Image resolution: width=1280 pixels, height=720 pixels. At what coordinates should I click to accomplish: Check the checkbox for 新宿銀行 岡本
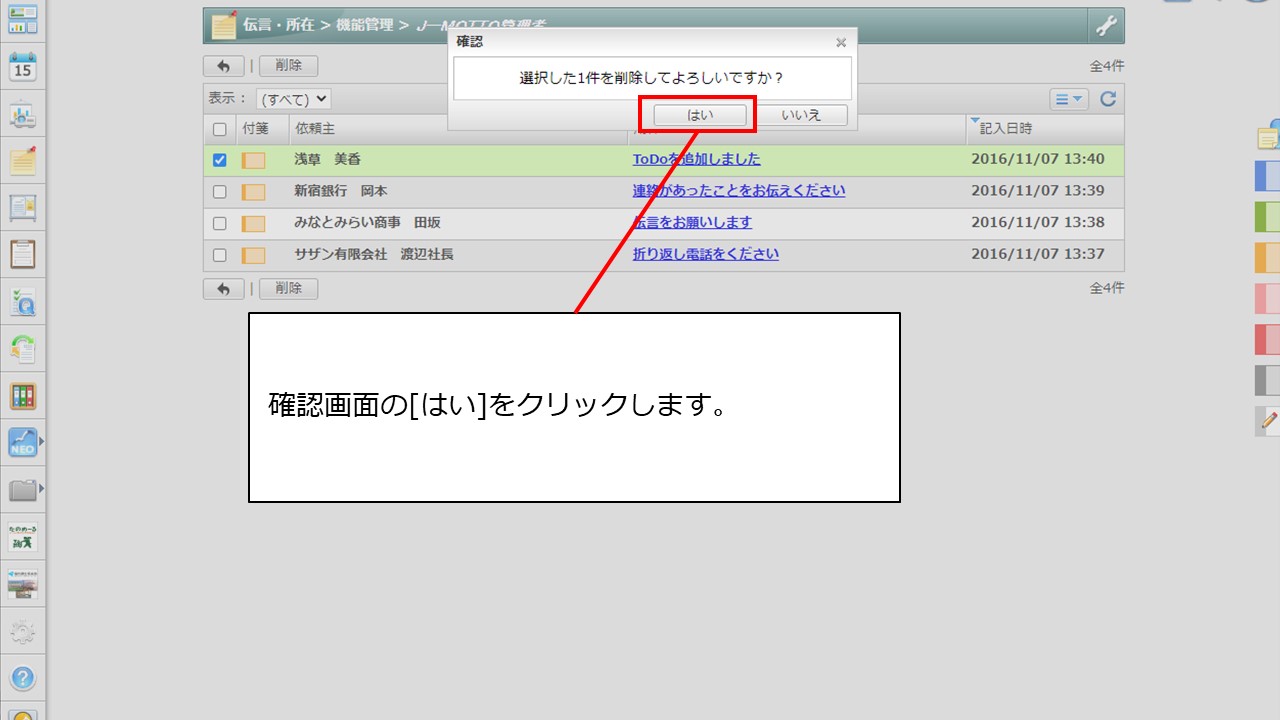click(220, 191)
